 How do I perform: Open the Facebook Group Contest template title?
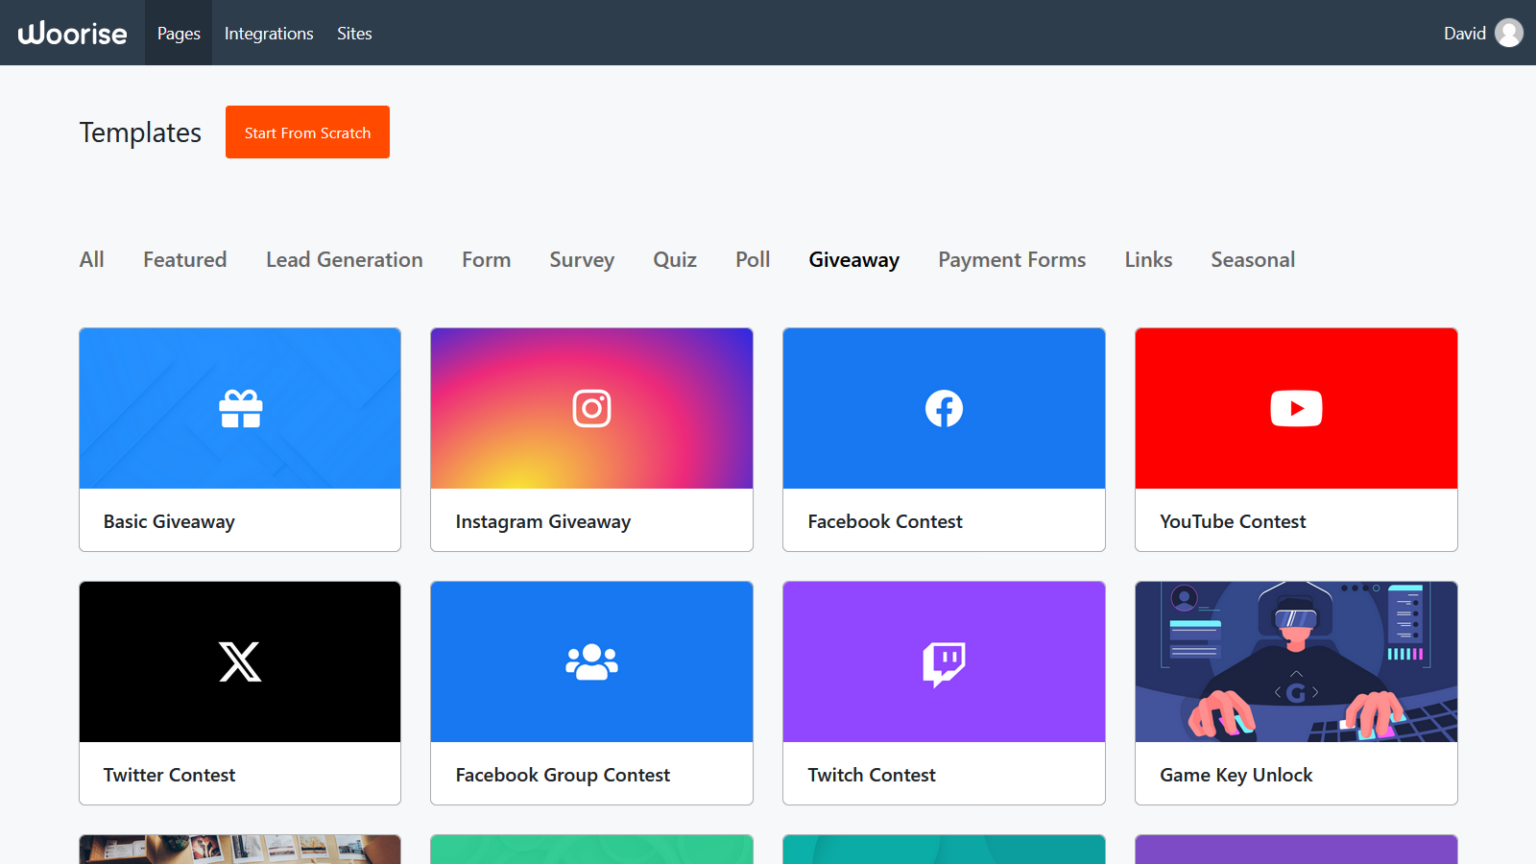point(563,775)
